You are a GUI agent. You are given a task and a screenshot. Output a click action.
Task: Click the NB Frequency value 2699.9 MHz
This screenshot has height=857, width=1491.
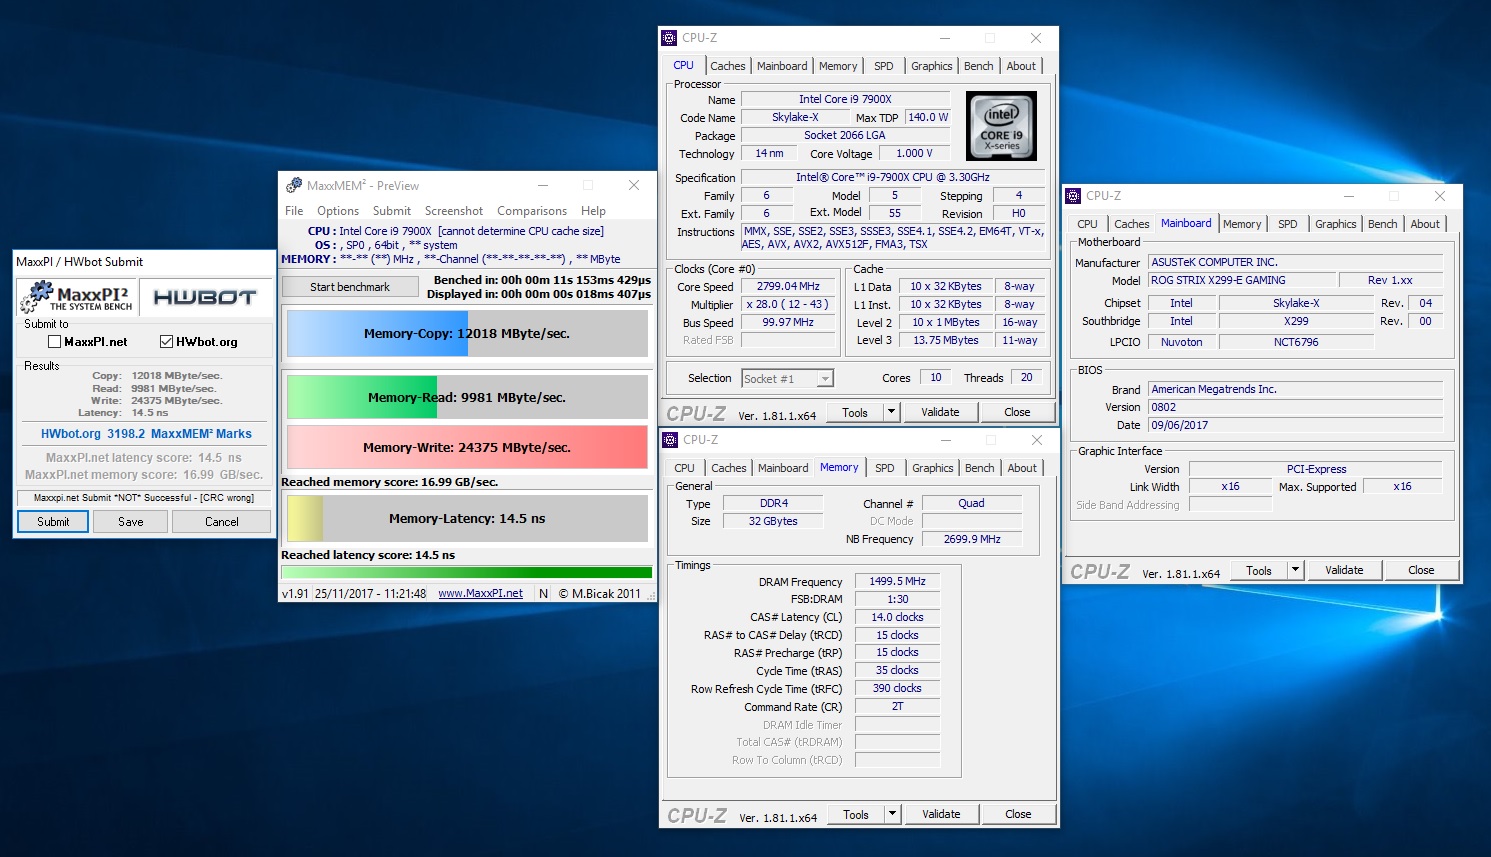click(x=971, y=539)
